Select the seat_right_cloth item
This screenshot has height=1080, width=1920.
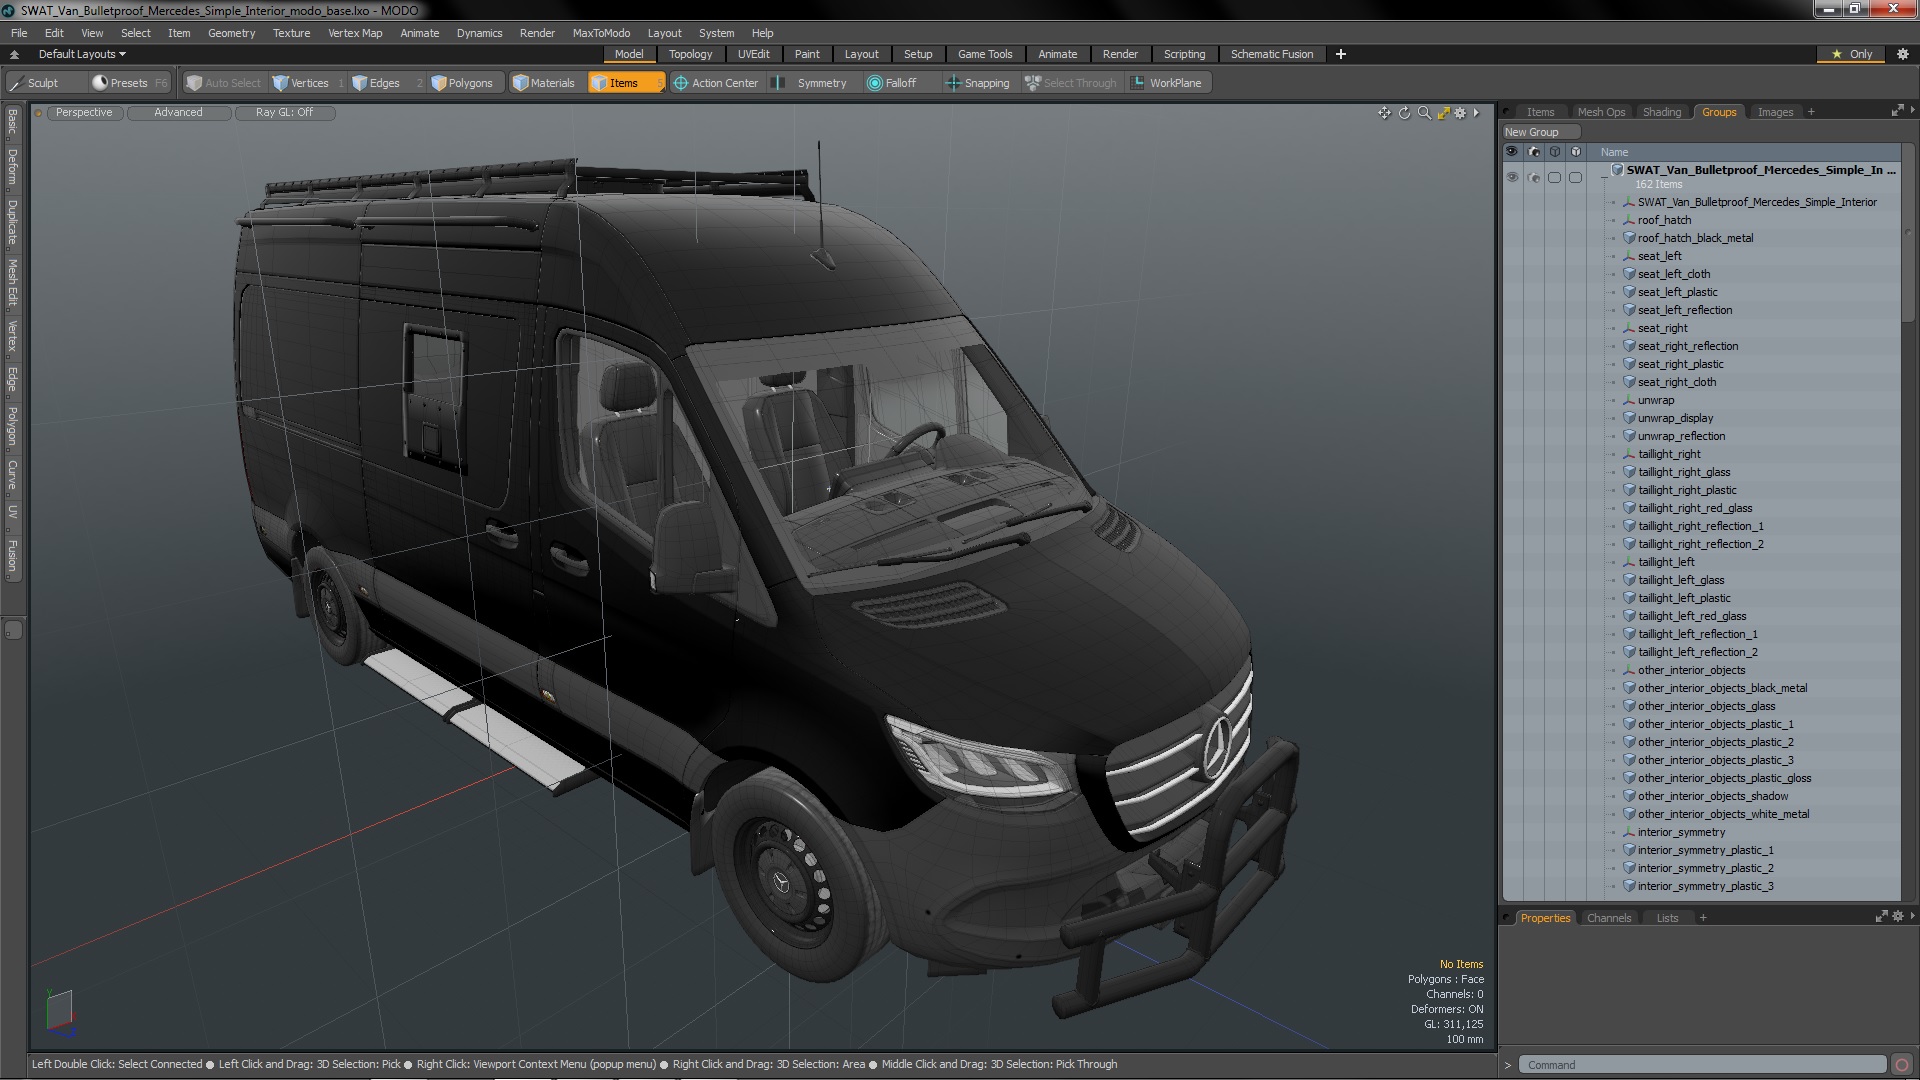pos(1676,382)
